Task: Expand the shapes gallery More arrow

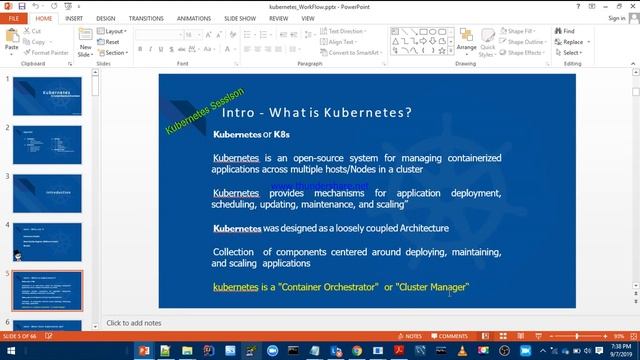Action: point(451,51)
